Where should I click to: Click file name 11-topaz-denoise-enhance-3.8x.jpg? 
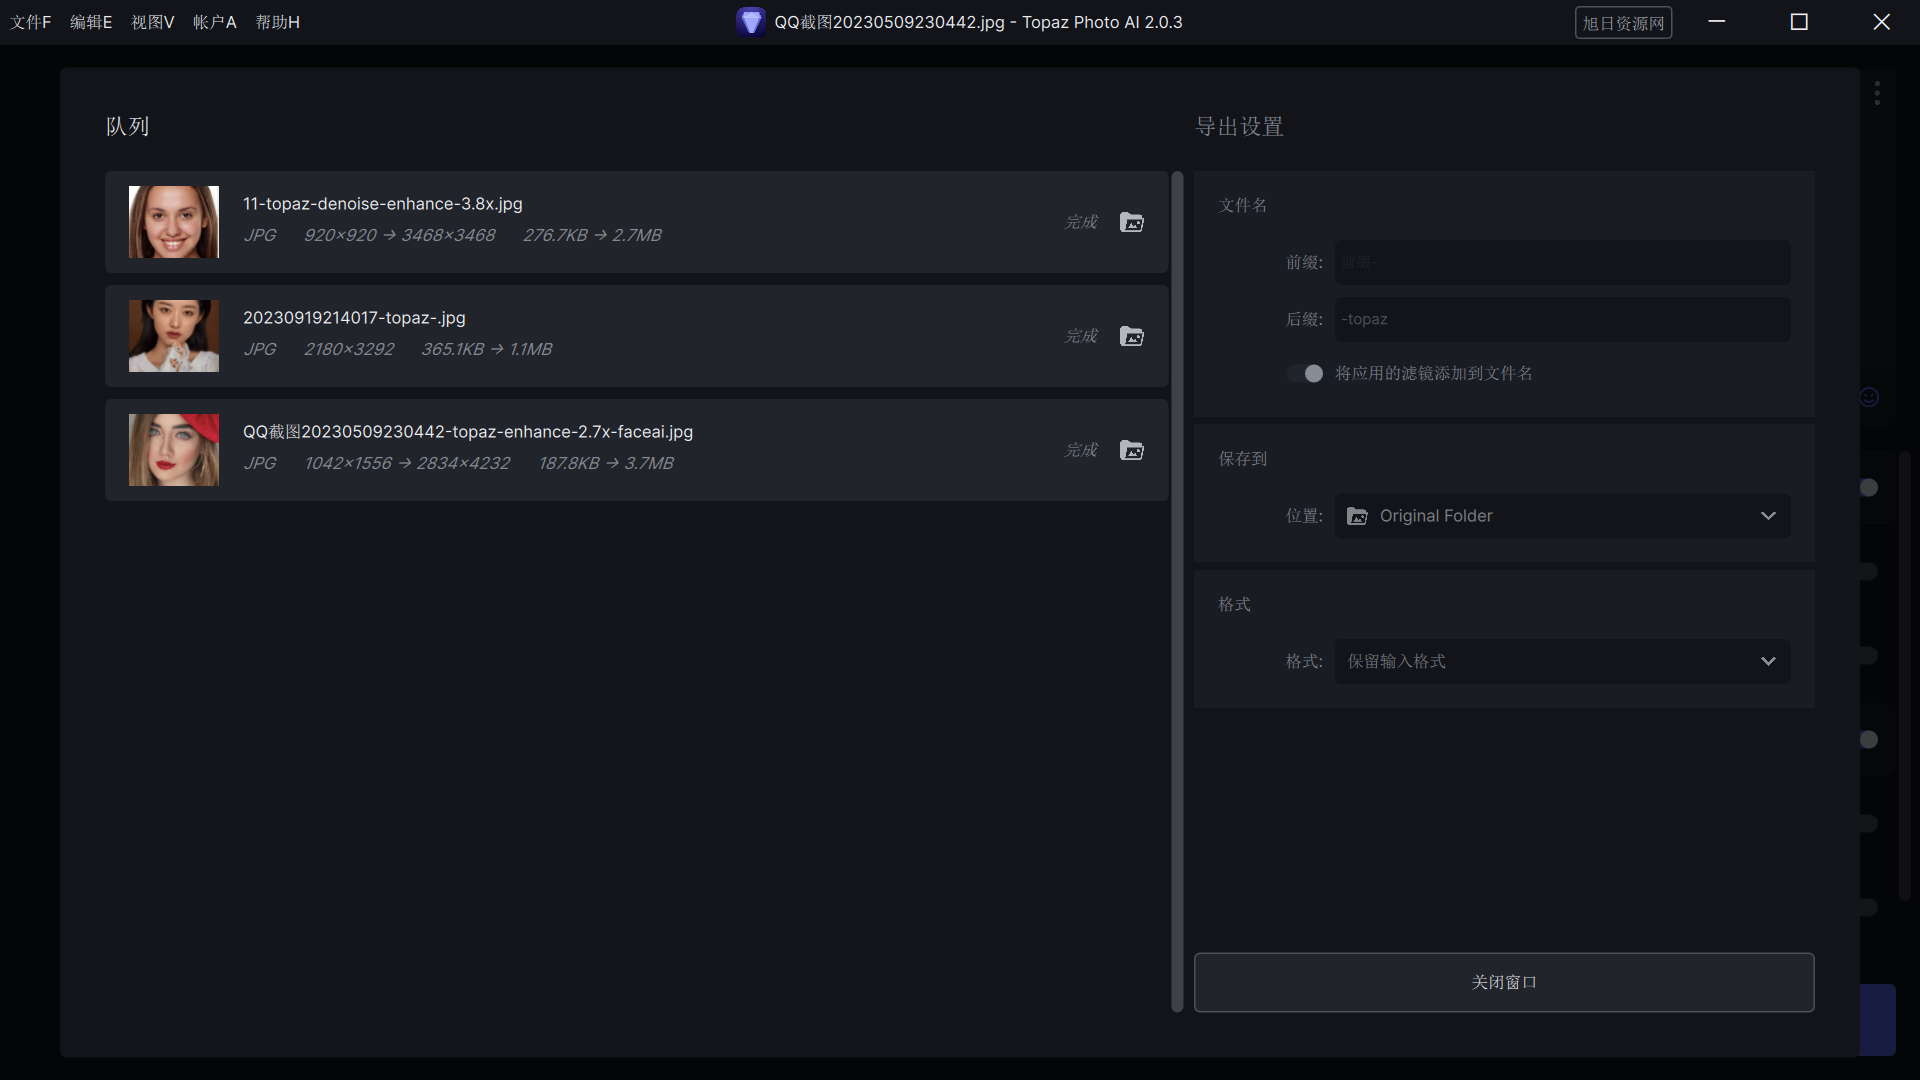[x=383, y=204]
